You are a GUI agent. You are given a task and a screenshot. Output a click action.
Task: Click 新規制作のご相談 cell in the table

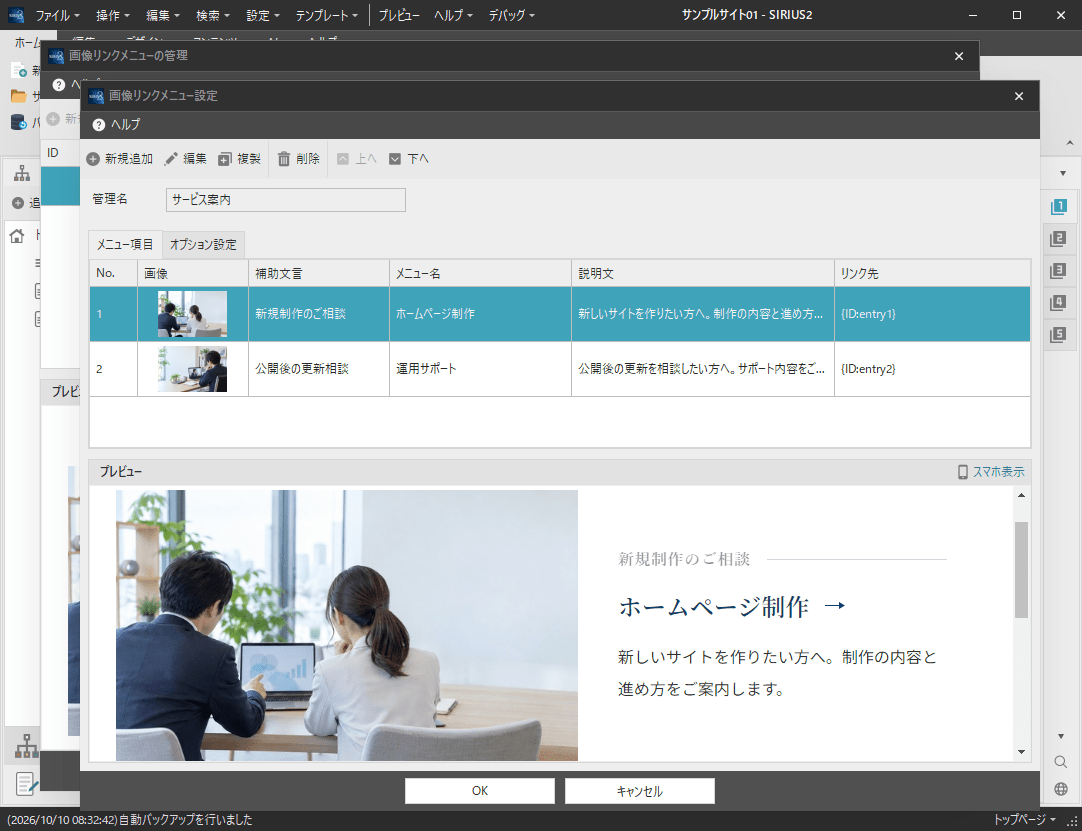[x=319, y=314]
